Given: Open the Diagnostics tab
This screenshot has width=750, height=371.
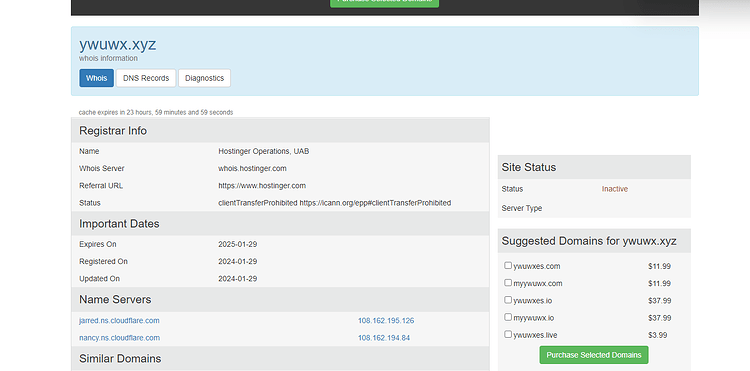Looking at the screenshot, I should (x=204, y=78).
